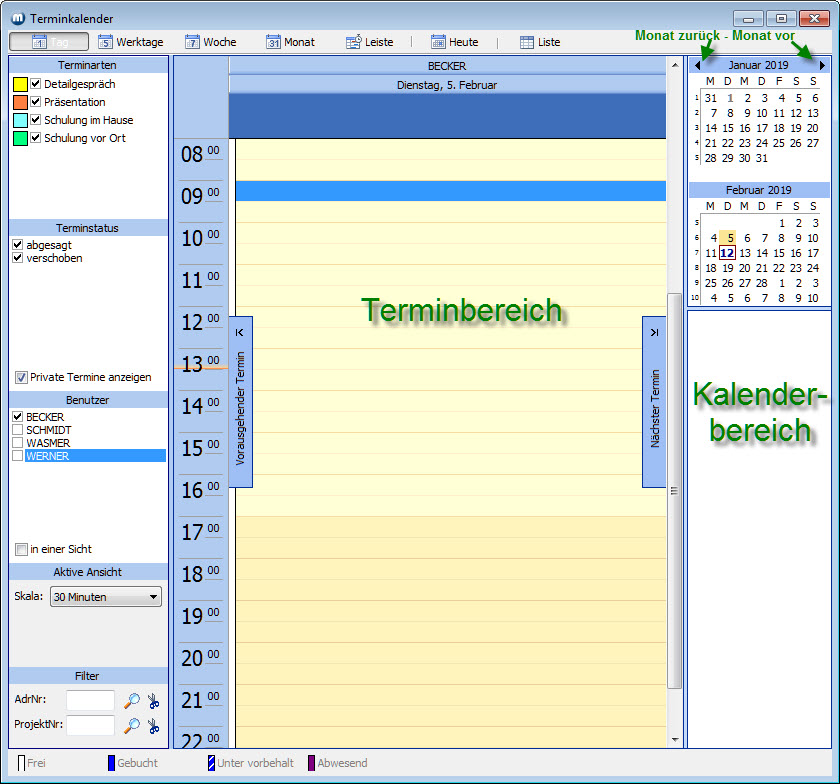Enable the 'in einer Sicht' checkbox

coord(21,549)
